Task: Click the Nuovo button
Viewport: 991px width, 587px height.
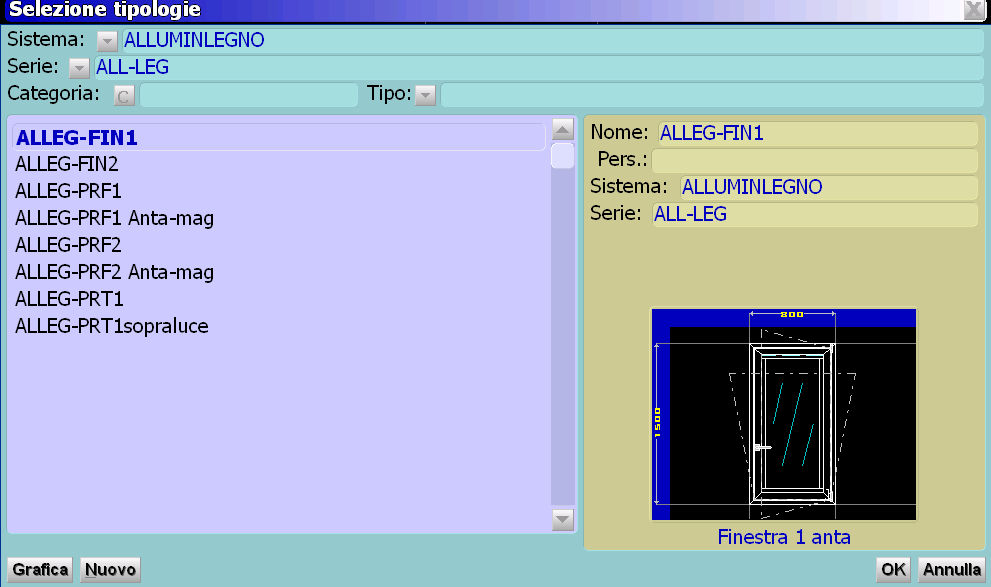Action: (x=110, y=570)
